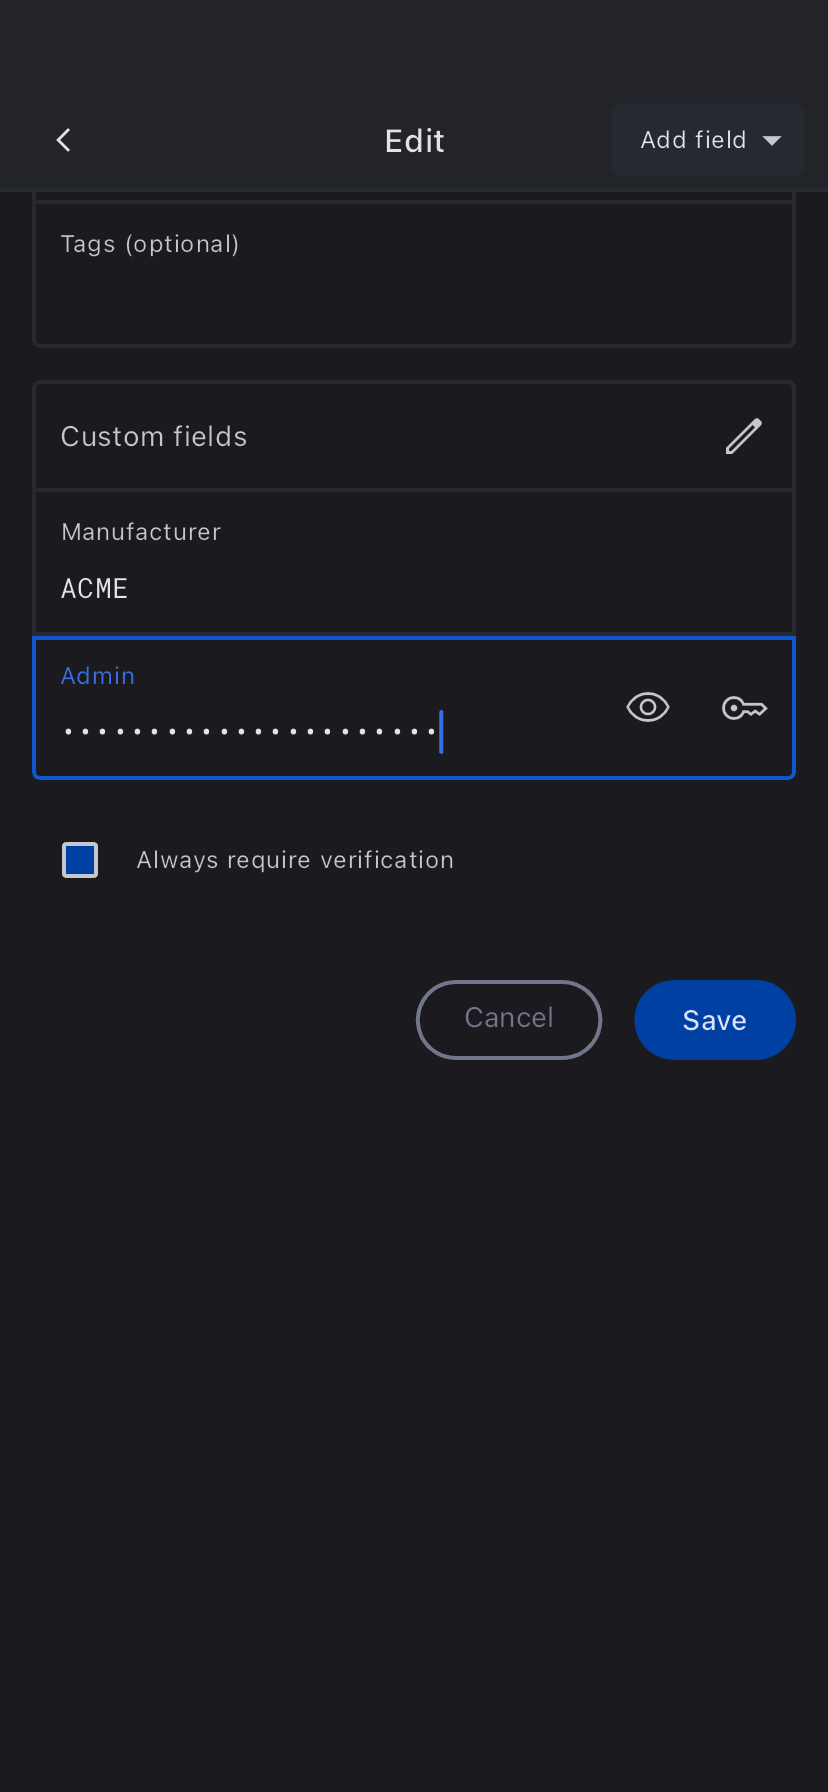
Task: Reveal the Admin password with the eye icon
Action: coord(647,708)
